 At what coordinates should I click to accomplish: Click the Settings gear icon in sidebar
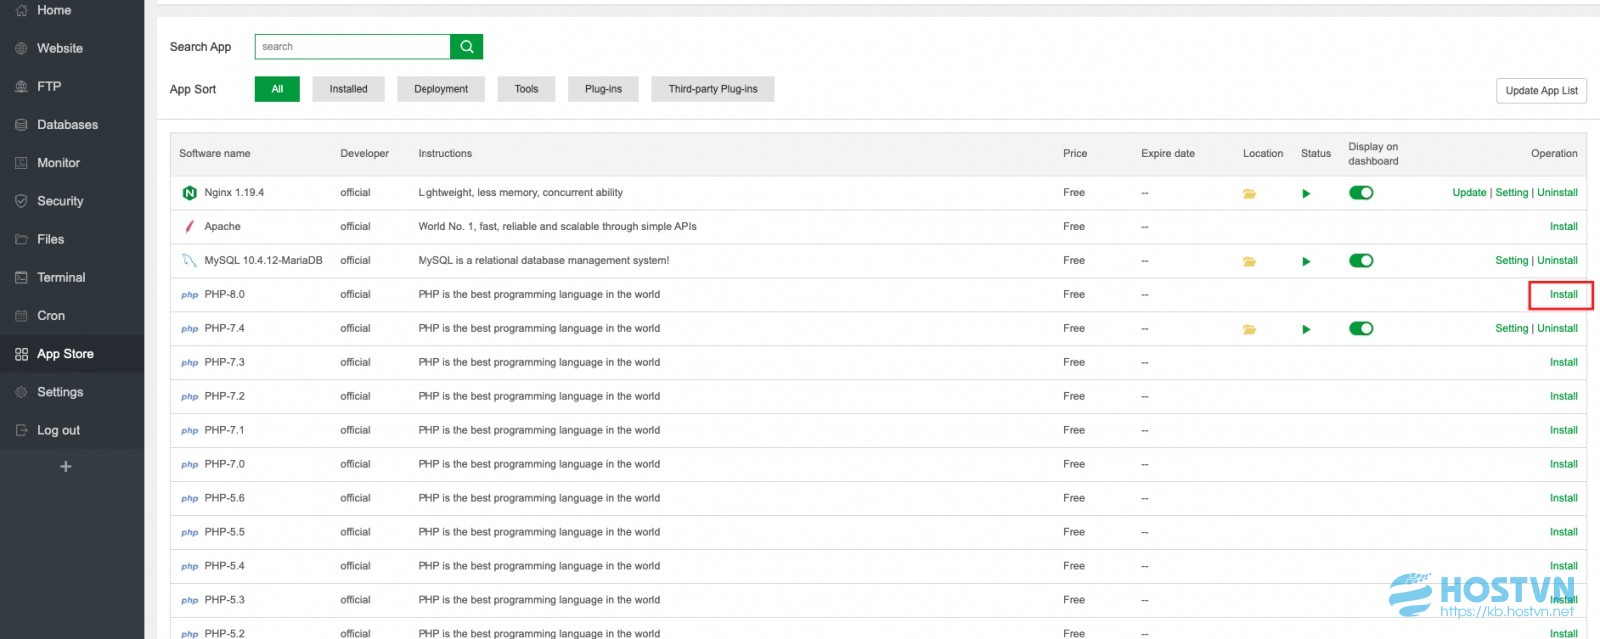(21, 392)
